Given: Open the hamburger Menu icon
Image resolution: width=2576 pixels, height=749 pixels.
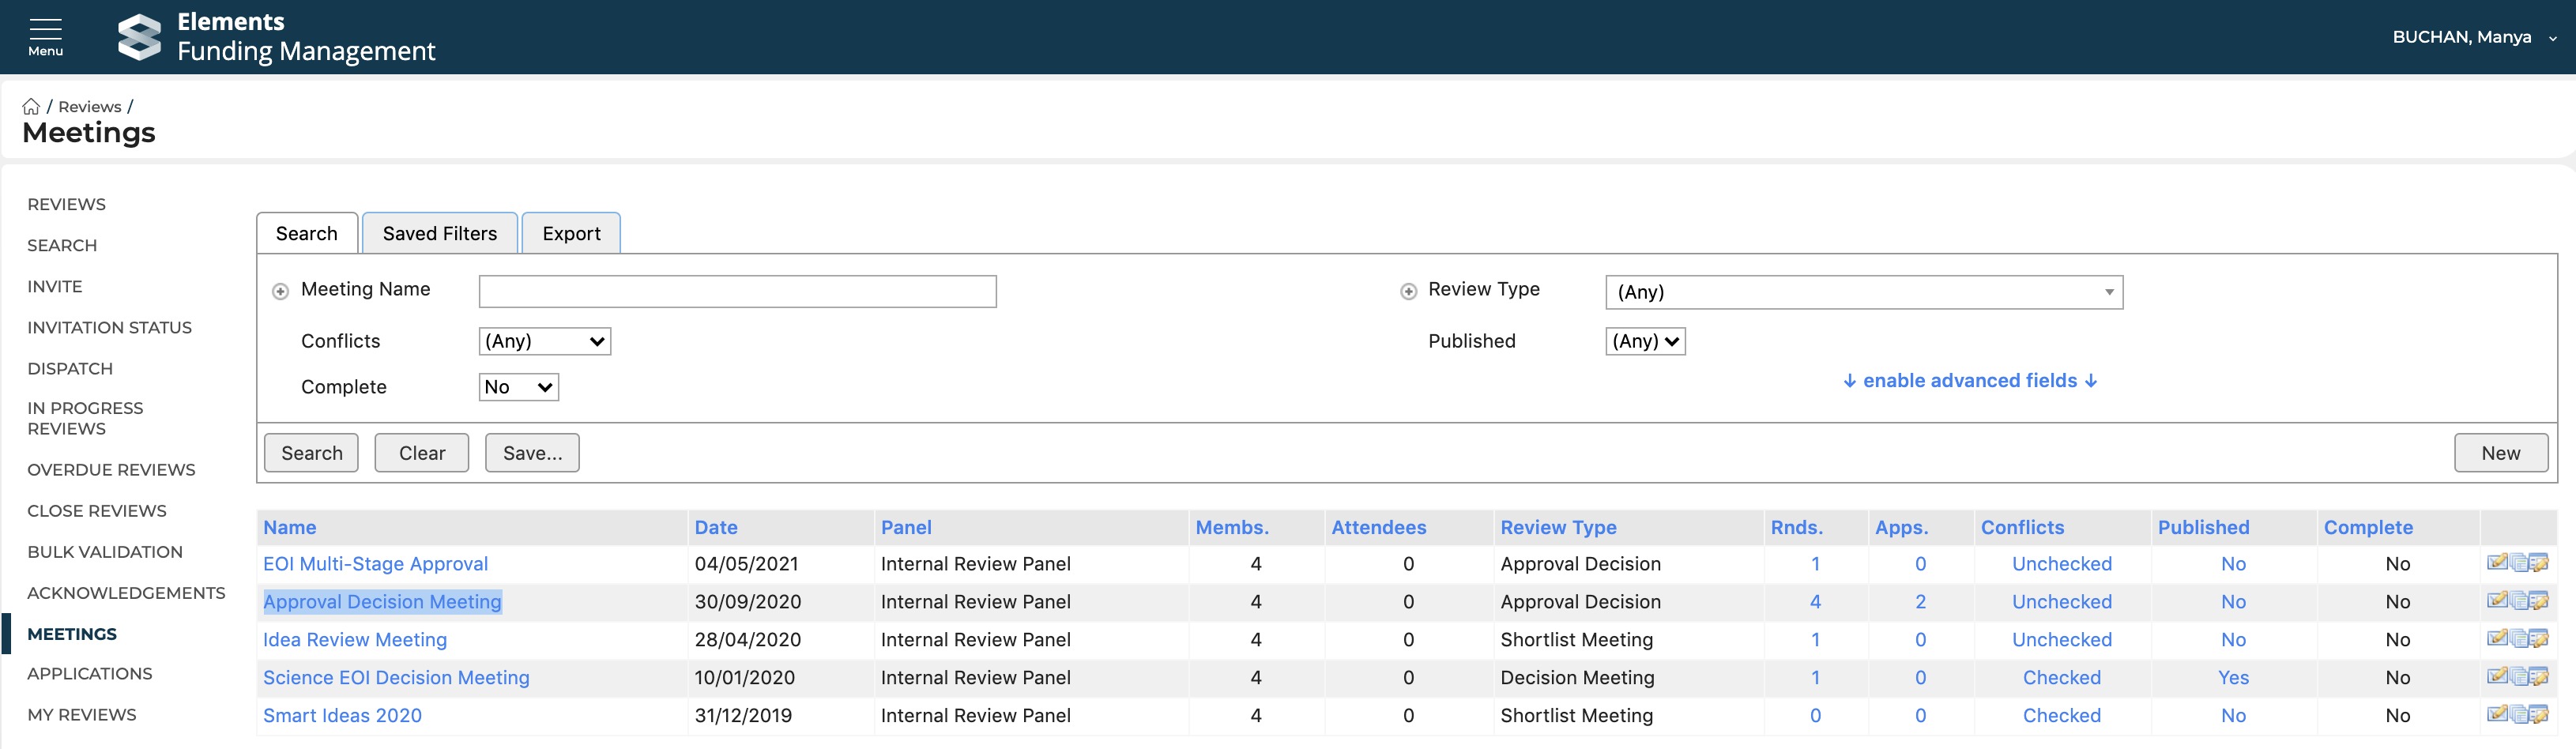Looking at the screenshot, I should (x=45, y=36).
